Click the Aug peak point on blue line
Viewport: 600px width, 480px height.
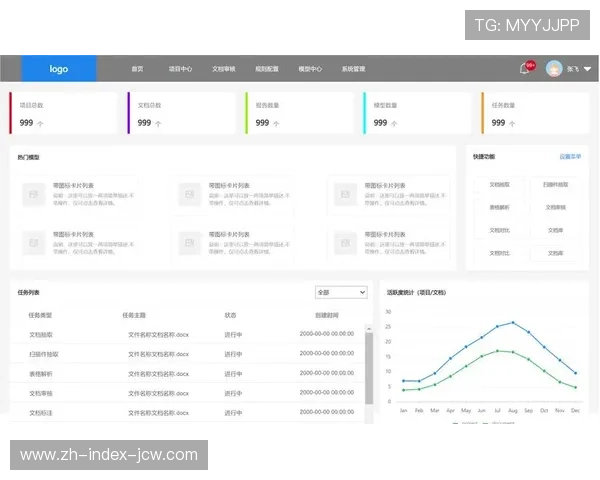513,323
